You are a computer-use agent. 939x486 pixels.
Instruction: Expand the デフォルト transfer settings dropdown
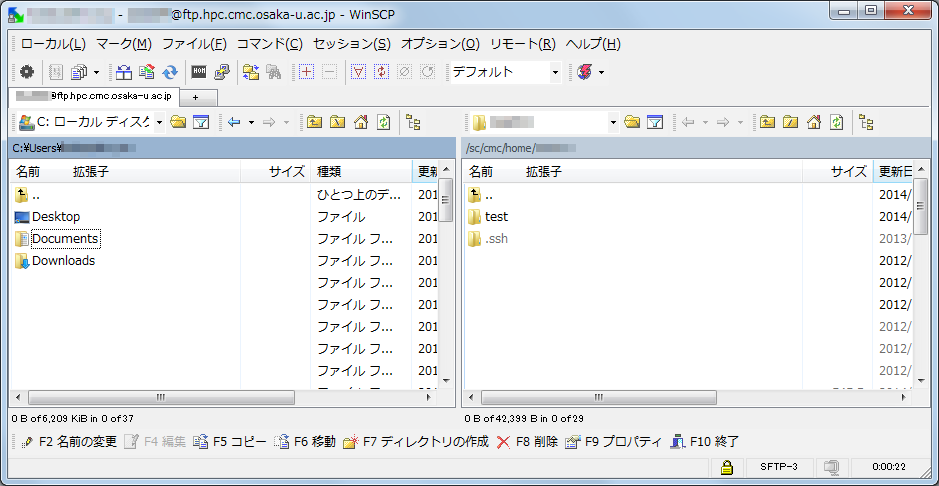point(555,72)
